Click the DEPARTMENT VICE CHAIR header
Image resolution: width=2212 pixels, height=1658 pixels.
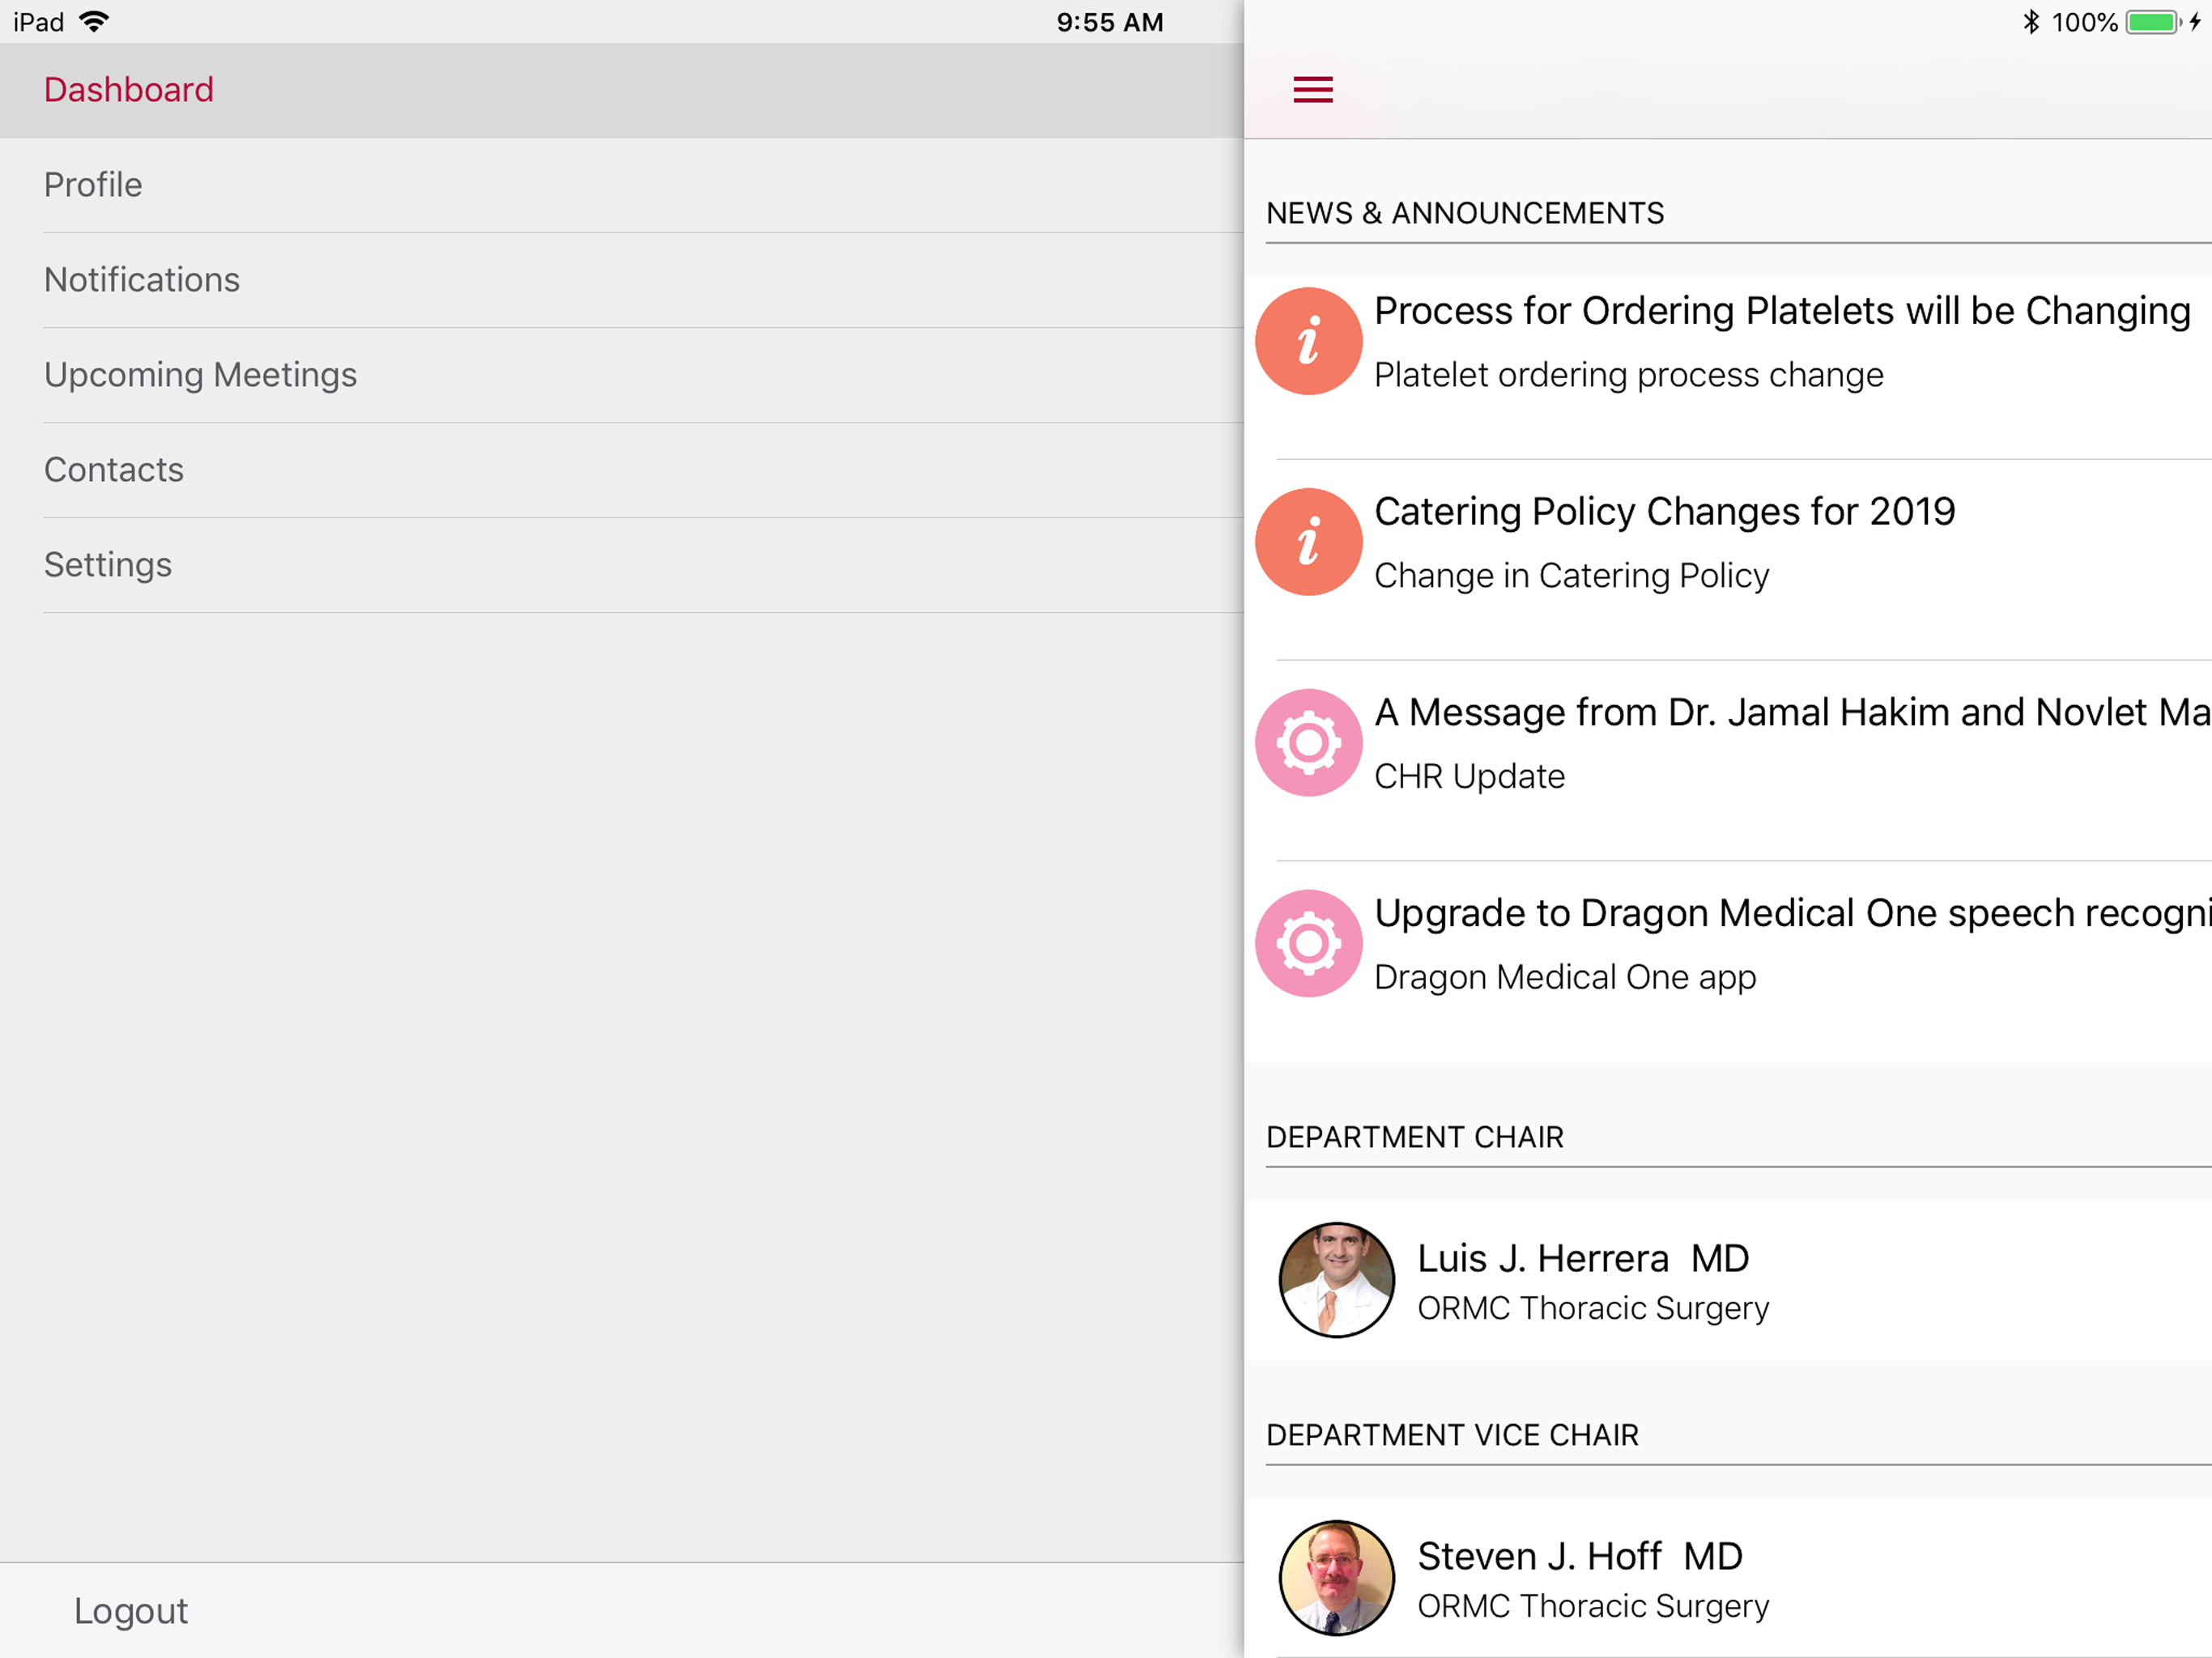[x=1452, y=1436]
